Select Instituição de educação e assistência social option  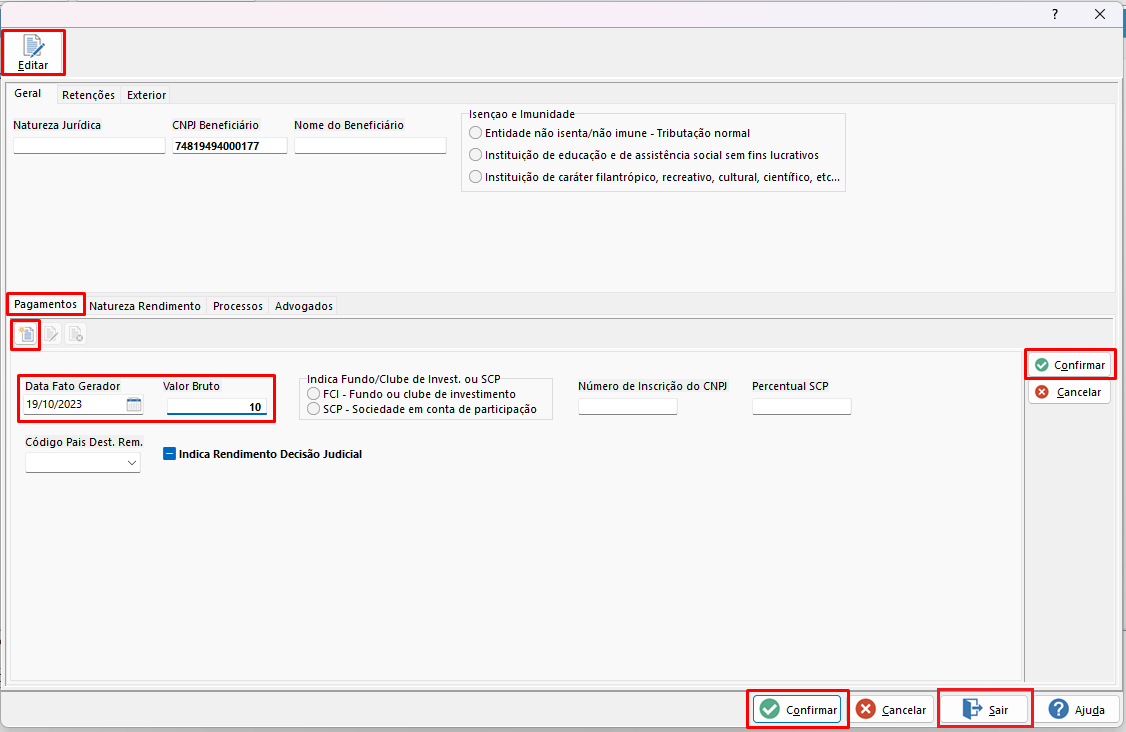(475, 155)
